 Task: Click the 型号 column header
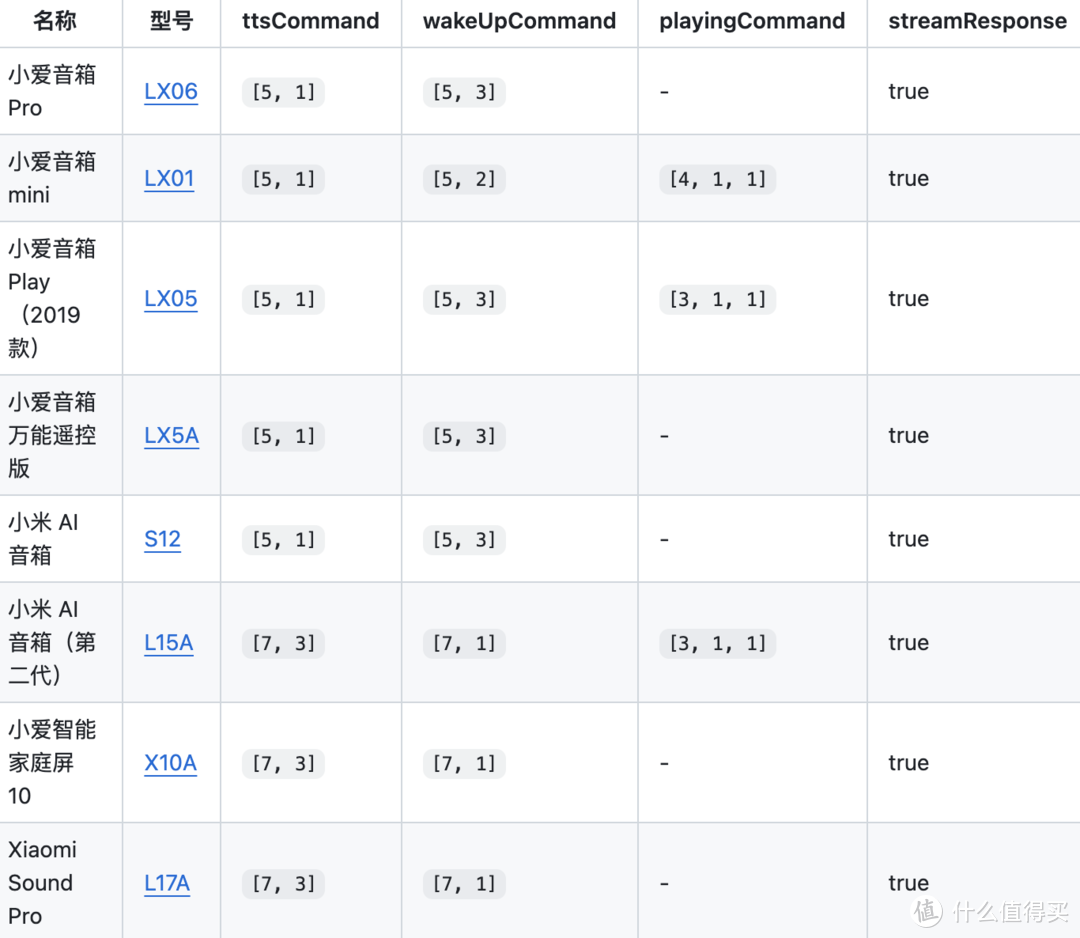pyautogui.click(x=171, y=22)
